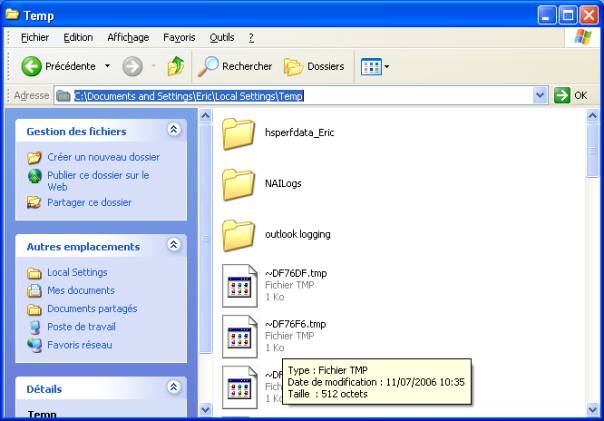Click the hsperfdata_Eric folder name
This screenshot has width=604, height=421.
coord(299,133)
